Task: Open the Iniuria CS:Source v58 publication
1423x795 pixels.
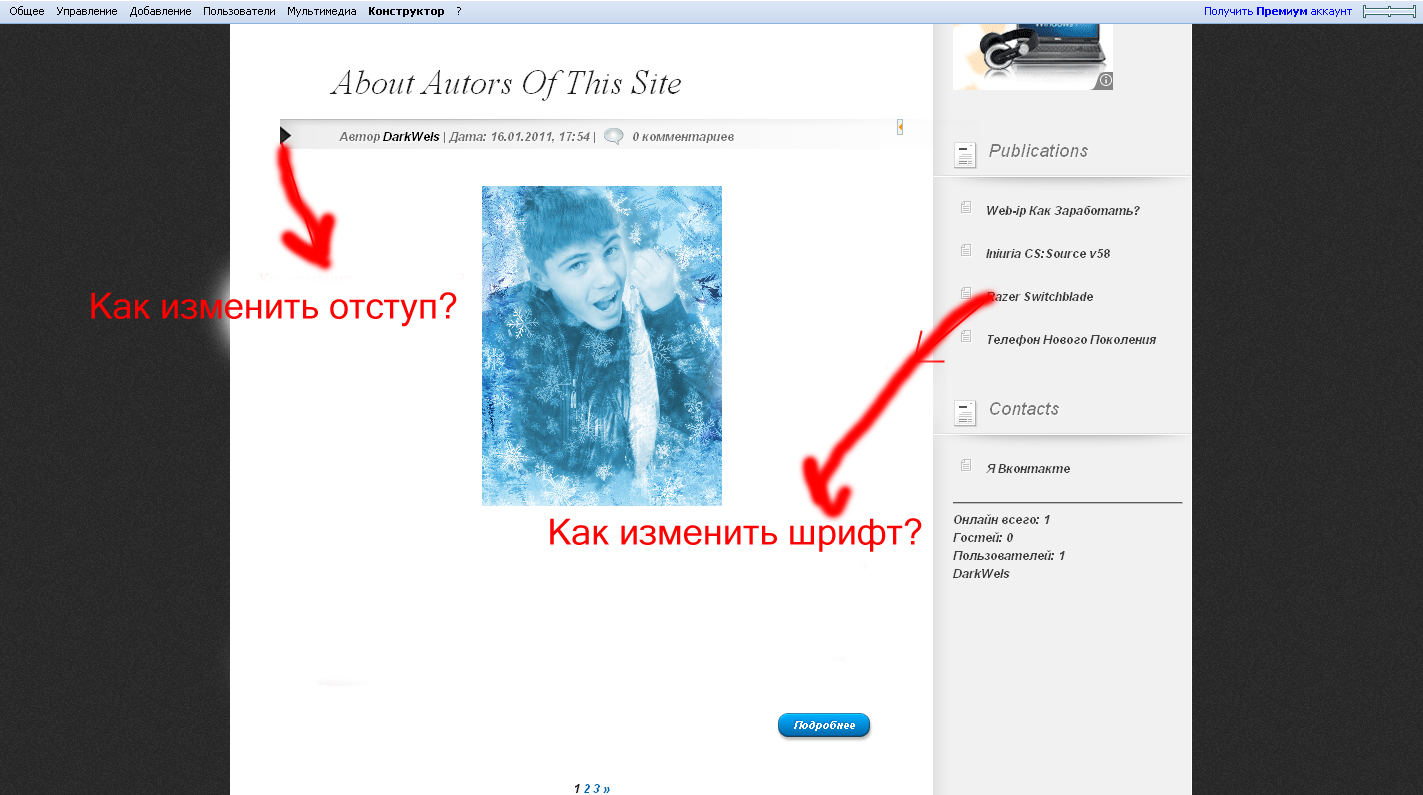Action: 1048,253
